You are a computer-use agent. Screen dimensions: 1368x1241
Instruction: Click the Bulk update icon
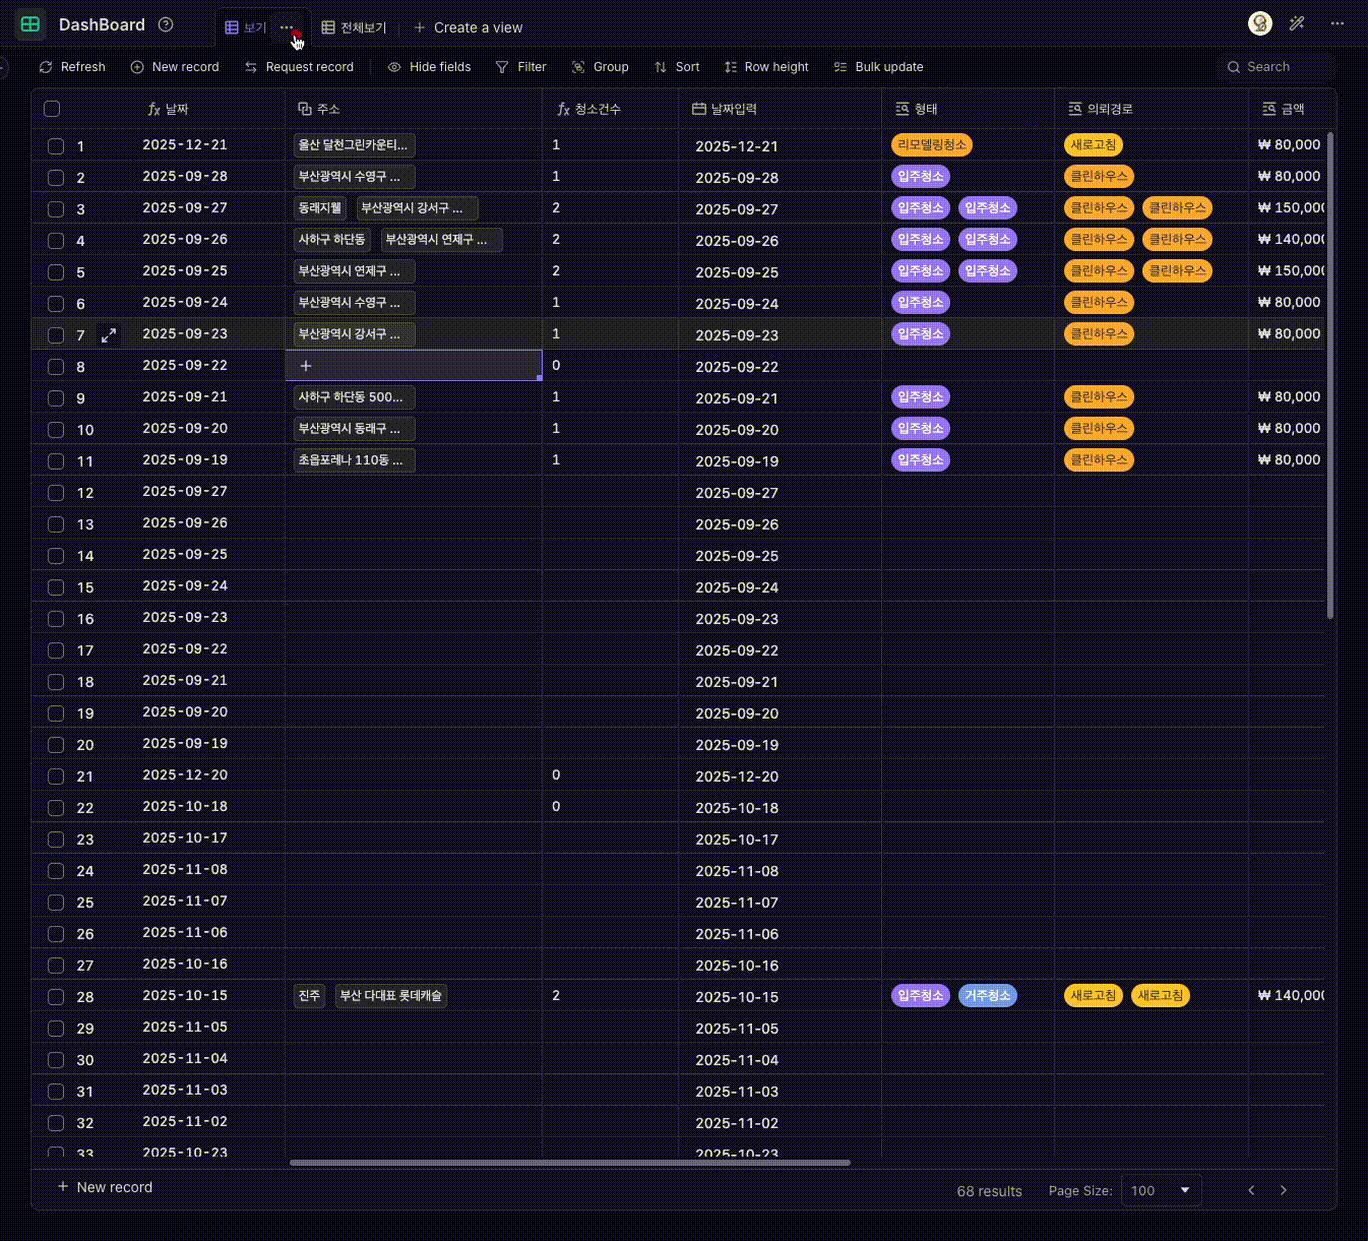pyautogui.click(x=840, y=67)
